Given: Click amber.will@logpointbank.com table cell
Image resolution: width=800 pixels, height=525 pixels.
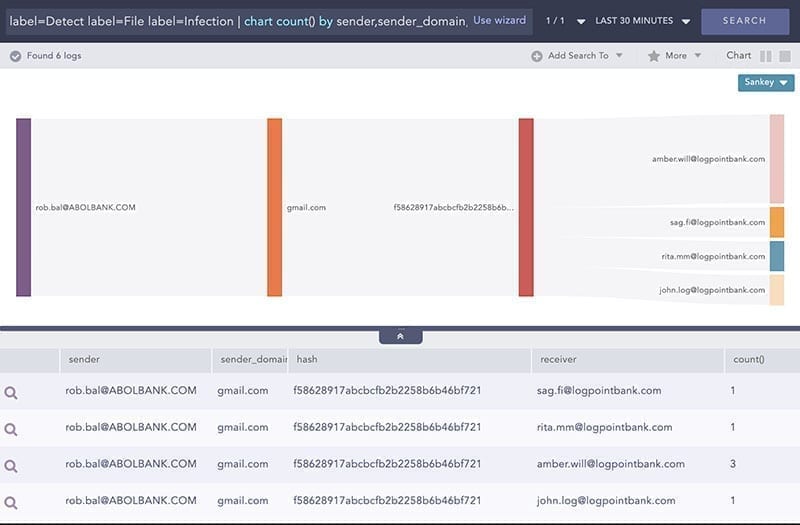Looking at the screenshot, I should coord(610,464).
